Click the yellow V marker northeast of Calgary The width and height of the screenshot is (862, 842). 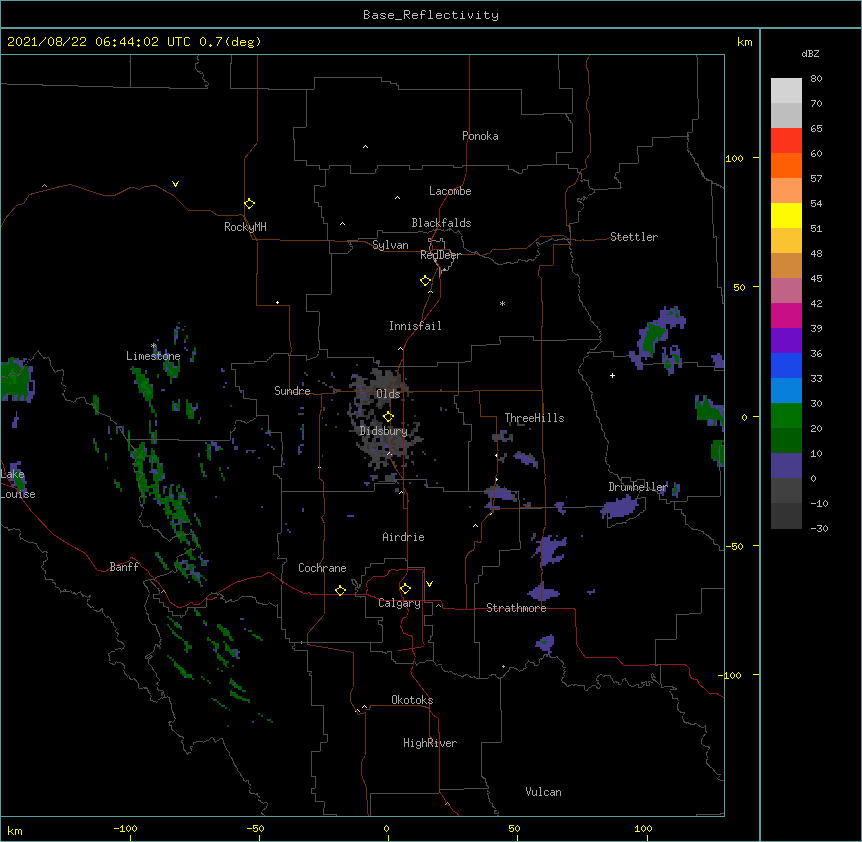(x=429, y=584)
